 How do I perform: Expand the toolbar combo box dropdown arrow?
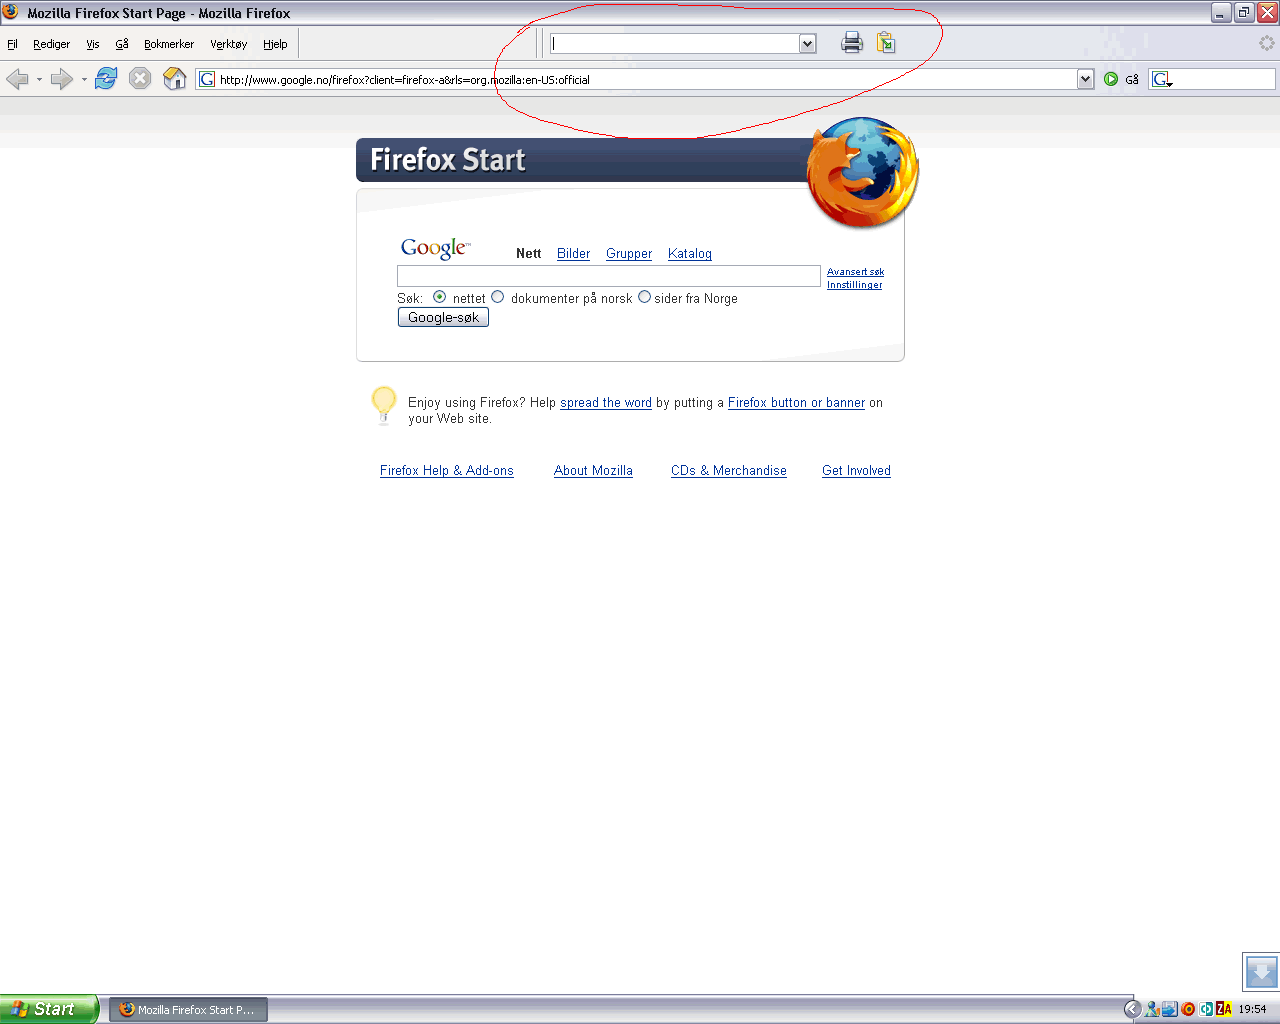(807, 43)
